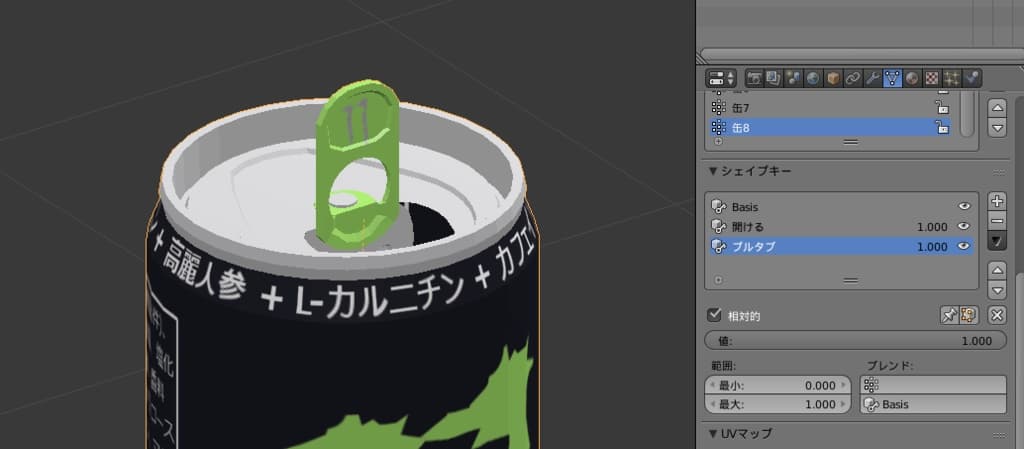Toggle lock on vertex group 缶7
Viewport: 1024px width, 449px height.
click(x=942, y=108)
